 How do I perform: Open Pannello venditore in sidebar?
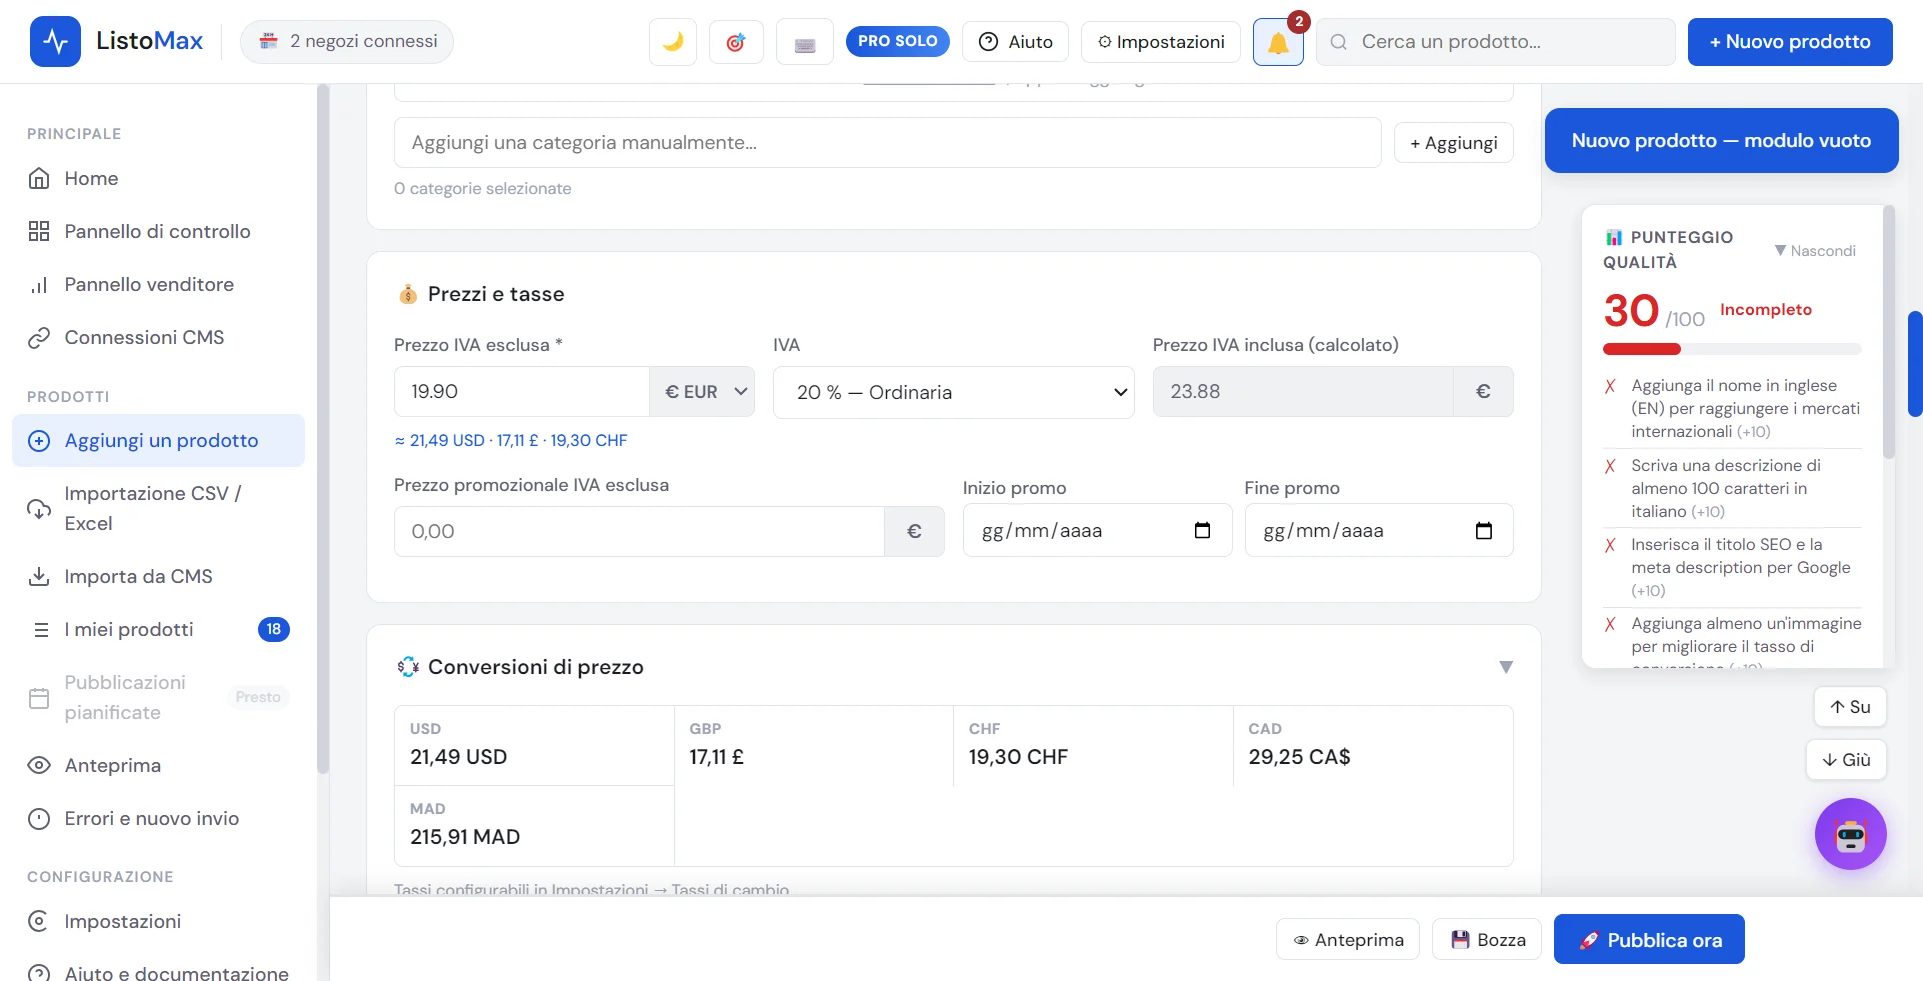click(x=158, y=284)
